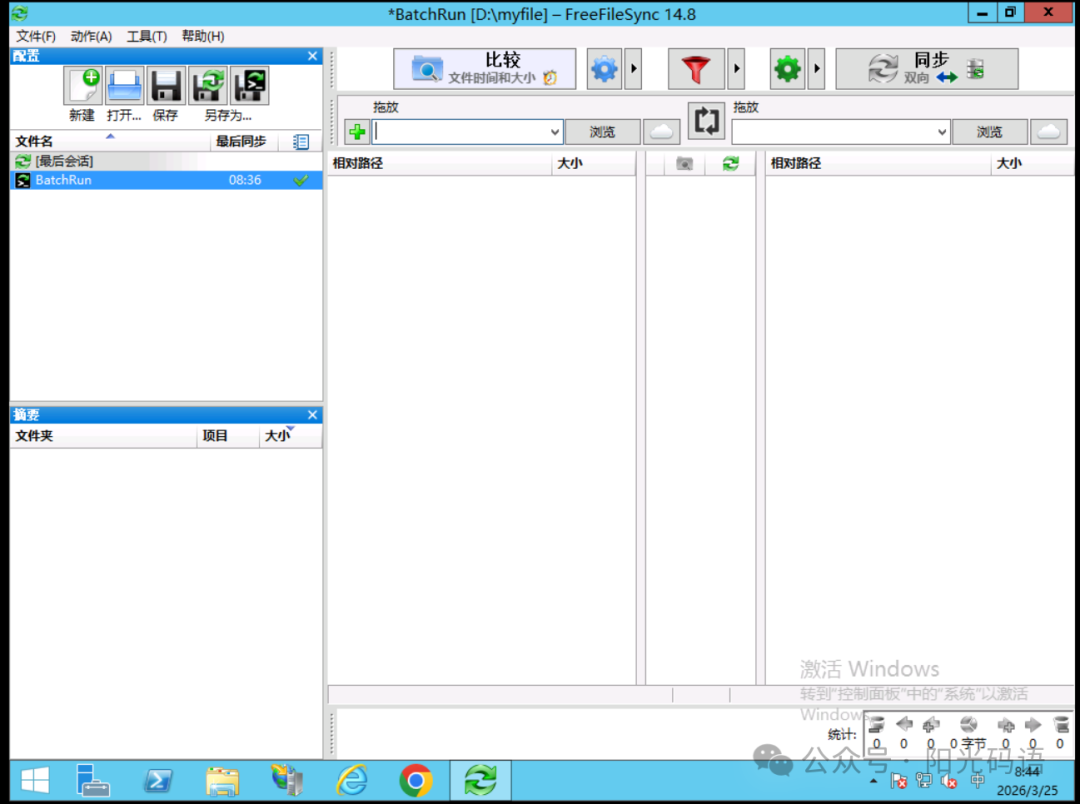Show hidden system tray icons arrow
Screen dimensions: 1080x804
(873, 781)
